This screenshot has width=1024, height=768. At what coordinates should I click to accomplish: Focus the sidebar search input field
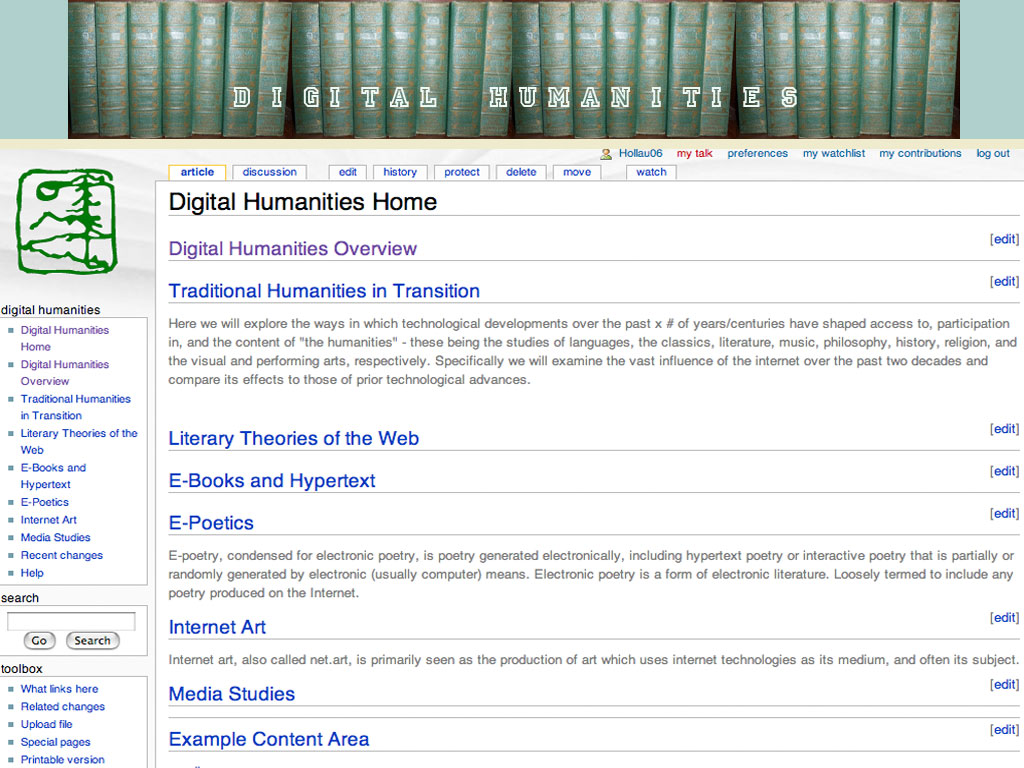[71, 621]
